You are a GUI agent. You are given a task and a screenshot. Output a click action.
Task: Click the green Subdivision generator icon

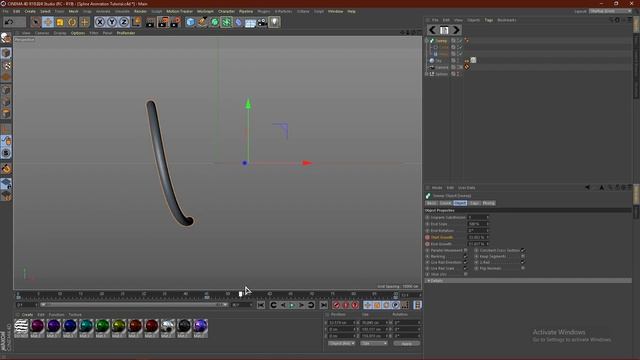[x=214, y=22]
